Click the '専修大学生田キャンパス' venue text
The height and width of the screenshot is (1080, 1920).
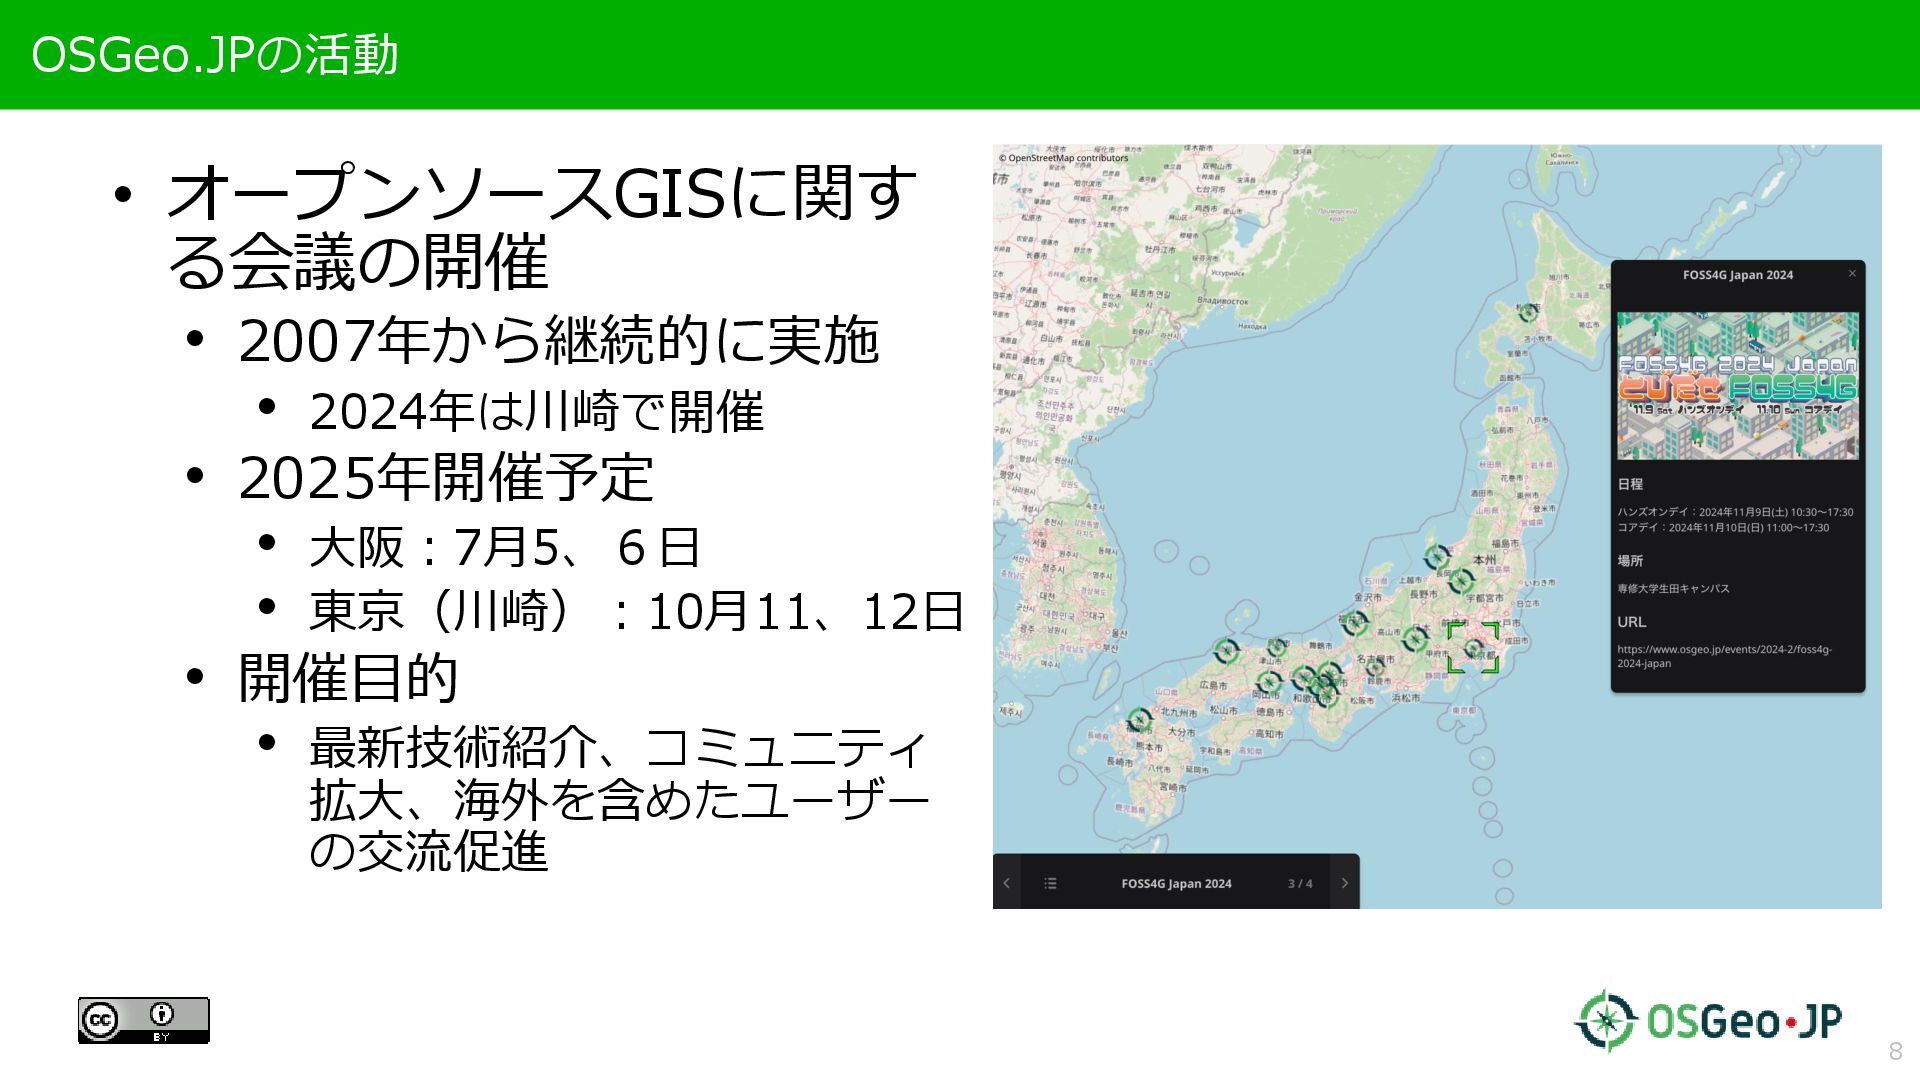pos(1673,589)
